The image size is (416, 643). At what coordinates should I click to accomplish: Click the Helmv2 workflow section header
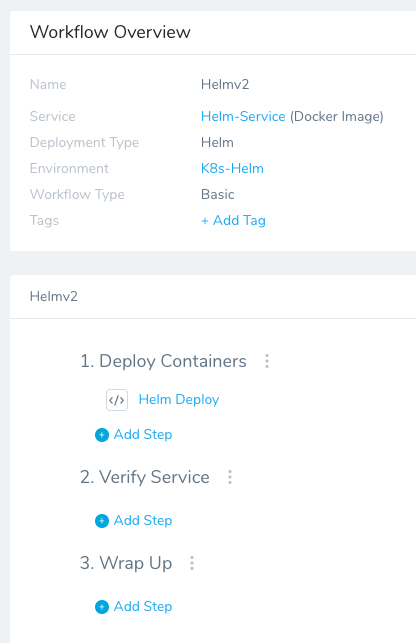[54, 296]
